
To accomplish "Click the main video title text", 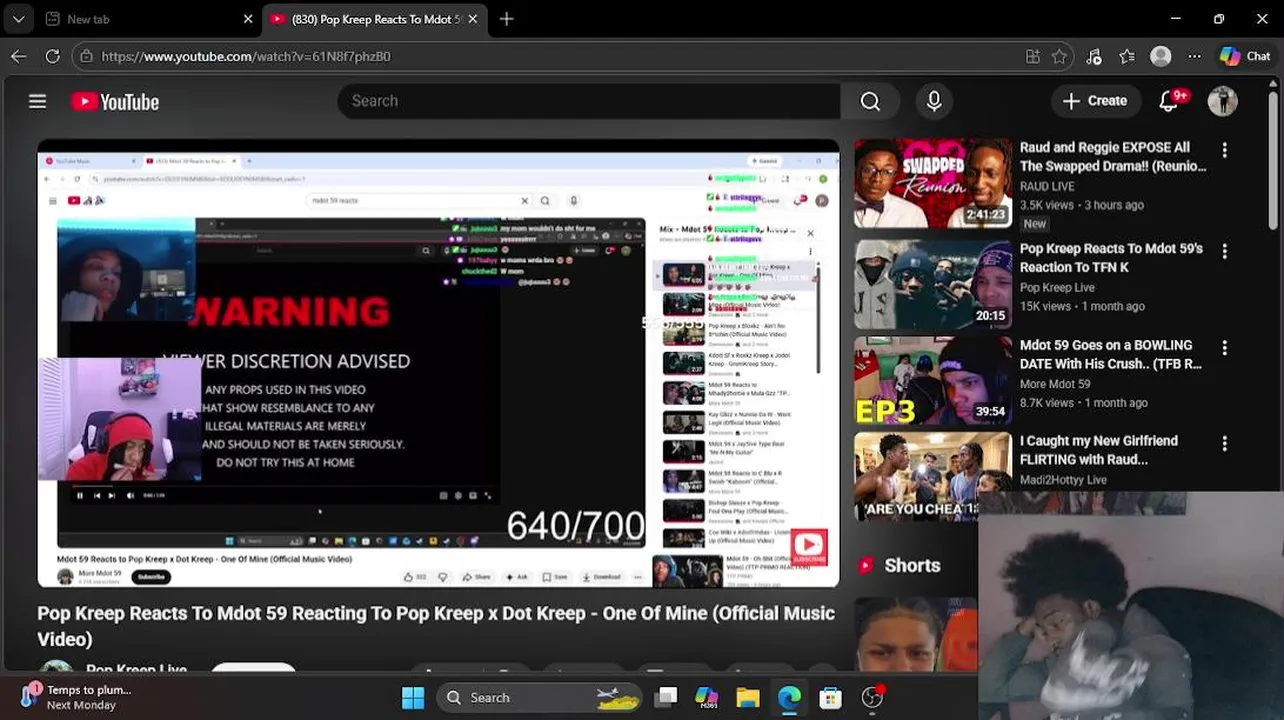I will (436, 626).
